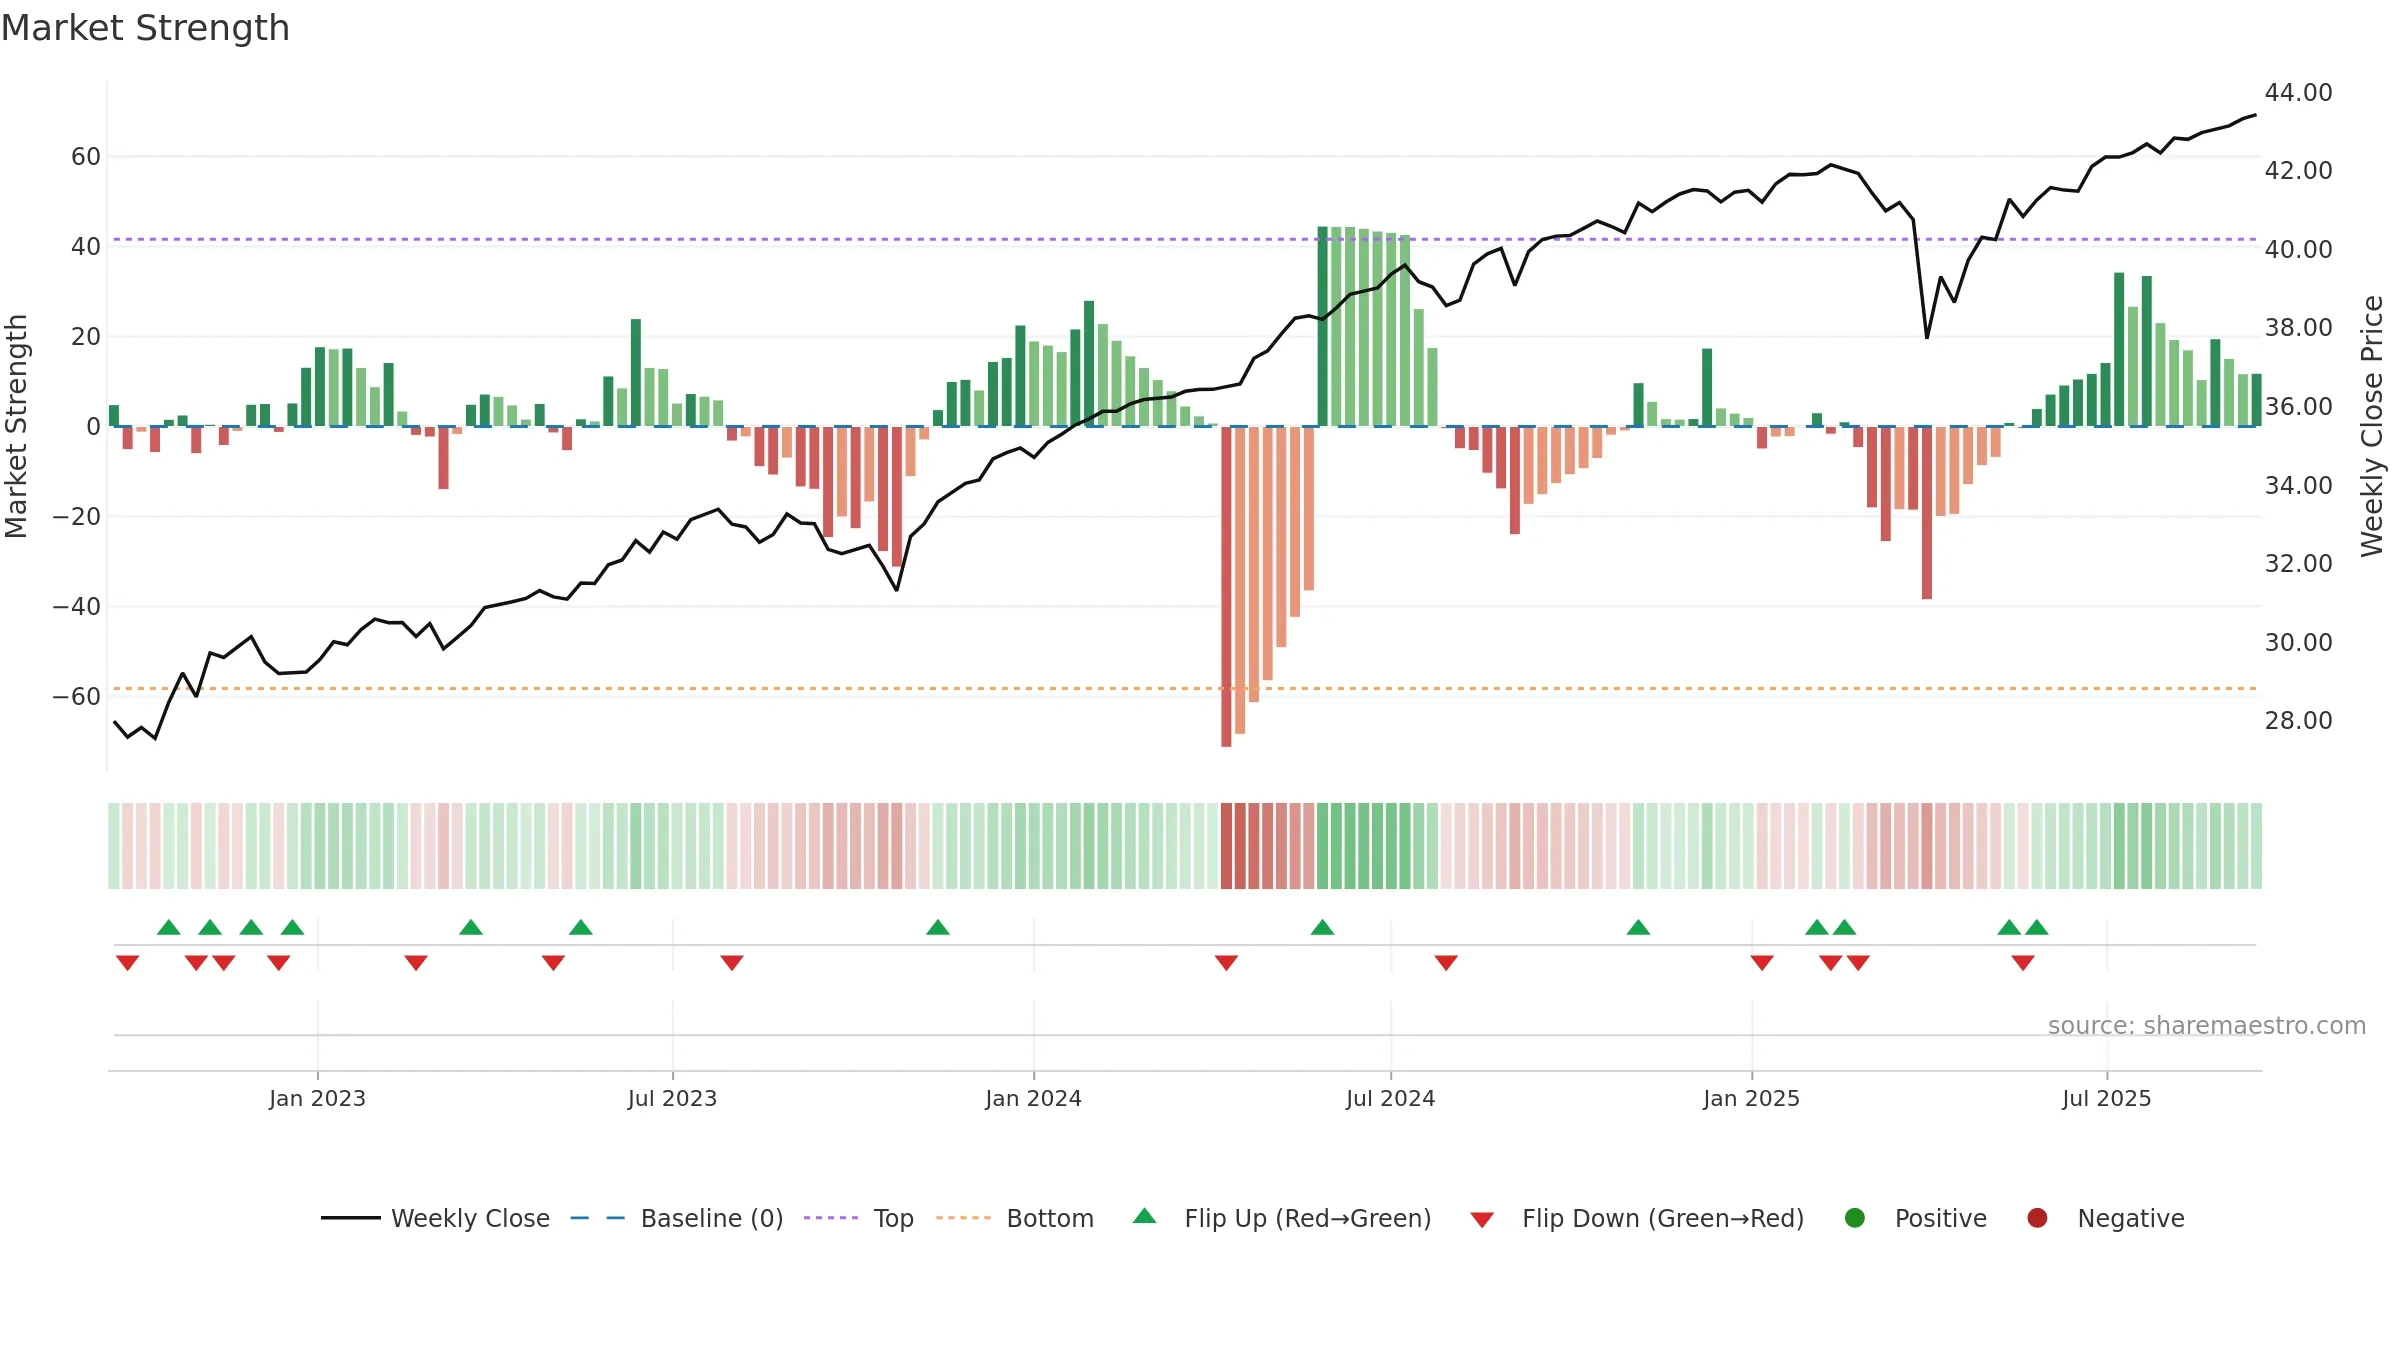Viewport: 2400px width, 1350px height.
Task: Click the deepest red bar below −60
Action: tap(1226, 587)
